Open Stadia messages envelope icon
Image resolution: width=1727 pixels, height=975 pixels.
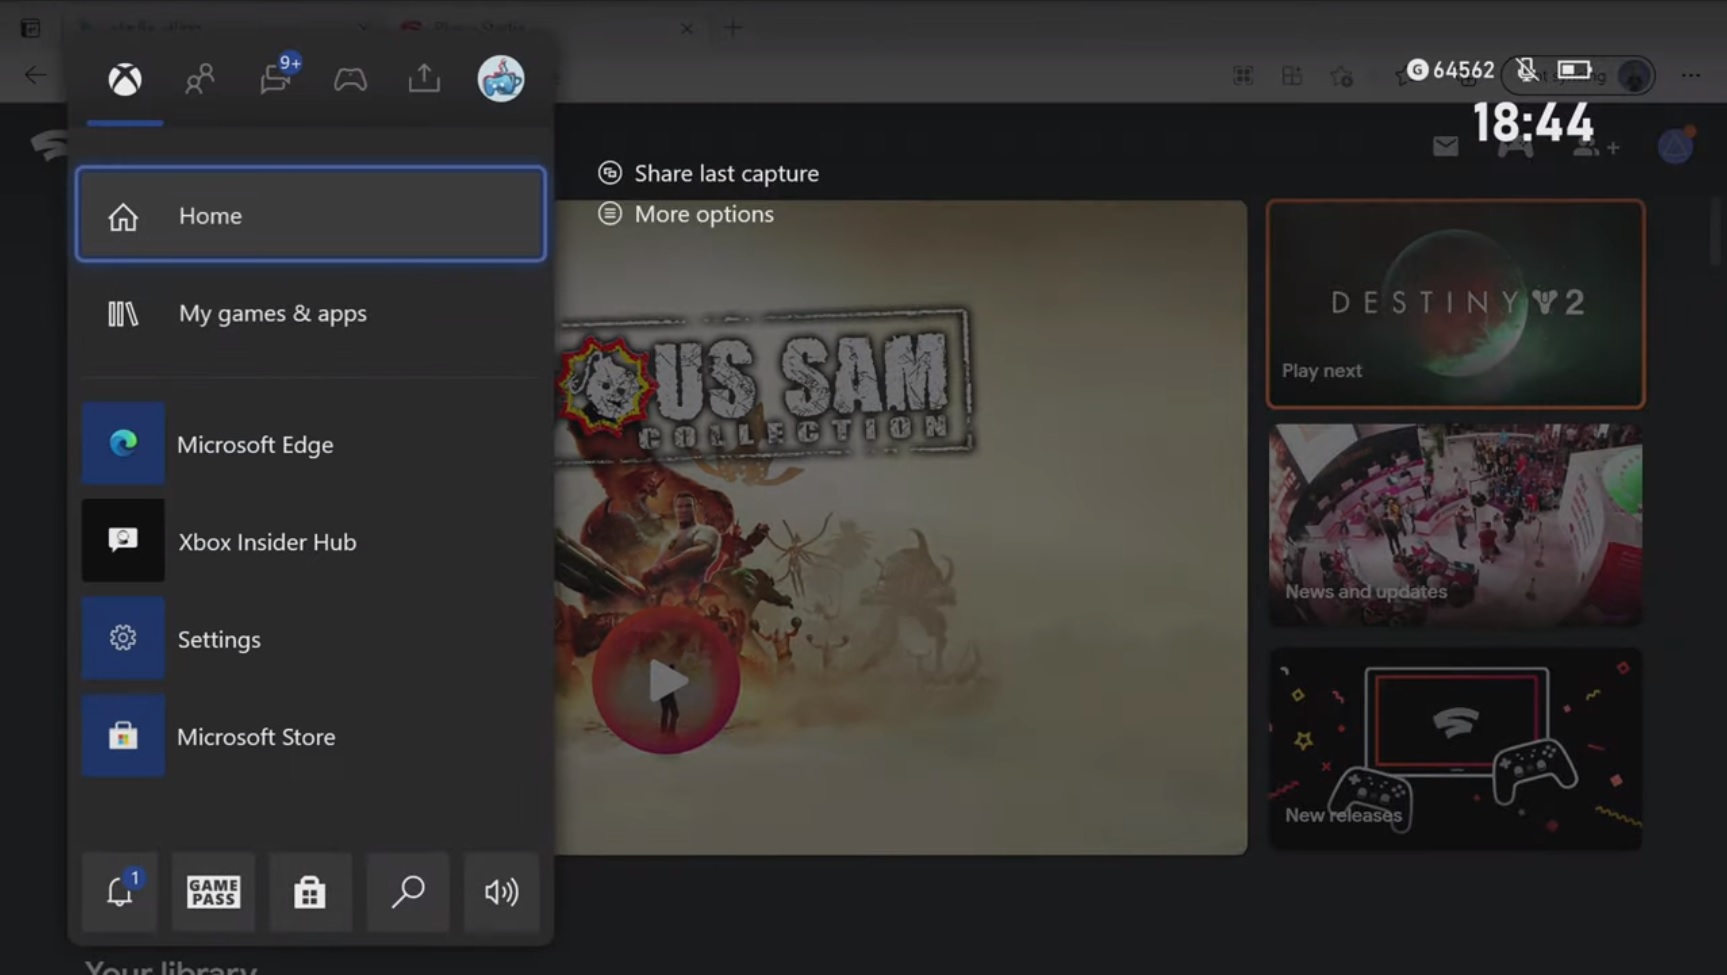click(x=1446, y=147)
